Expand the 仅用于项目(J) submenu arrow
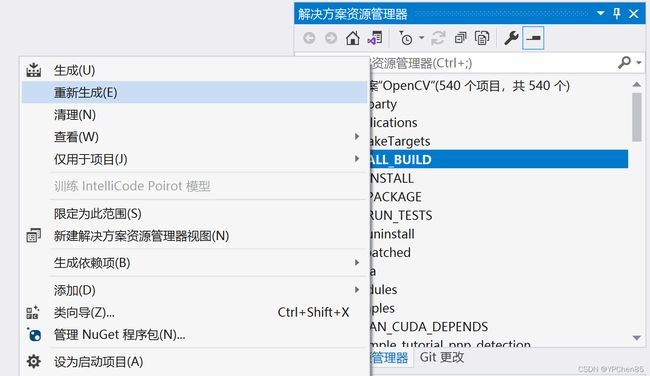Screen dimensions: 650x376 pos(357,159)
